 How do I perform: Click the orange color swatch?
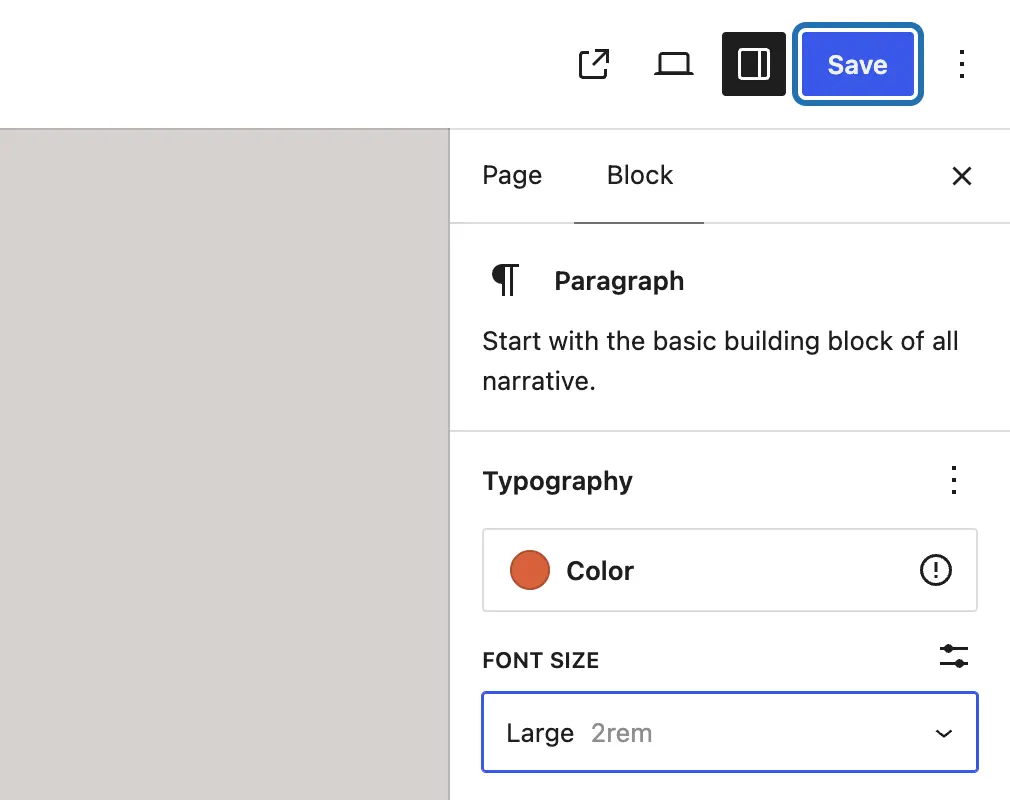(529, 570)
